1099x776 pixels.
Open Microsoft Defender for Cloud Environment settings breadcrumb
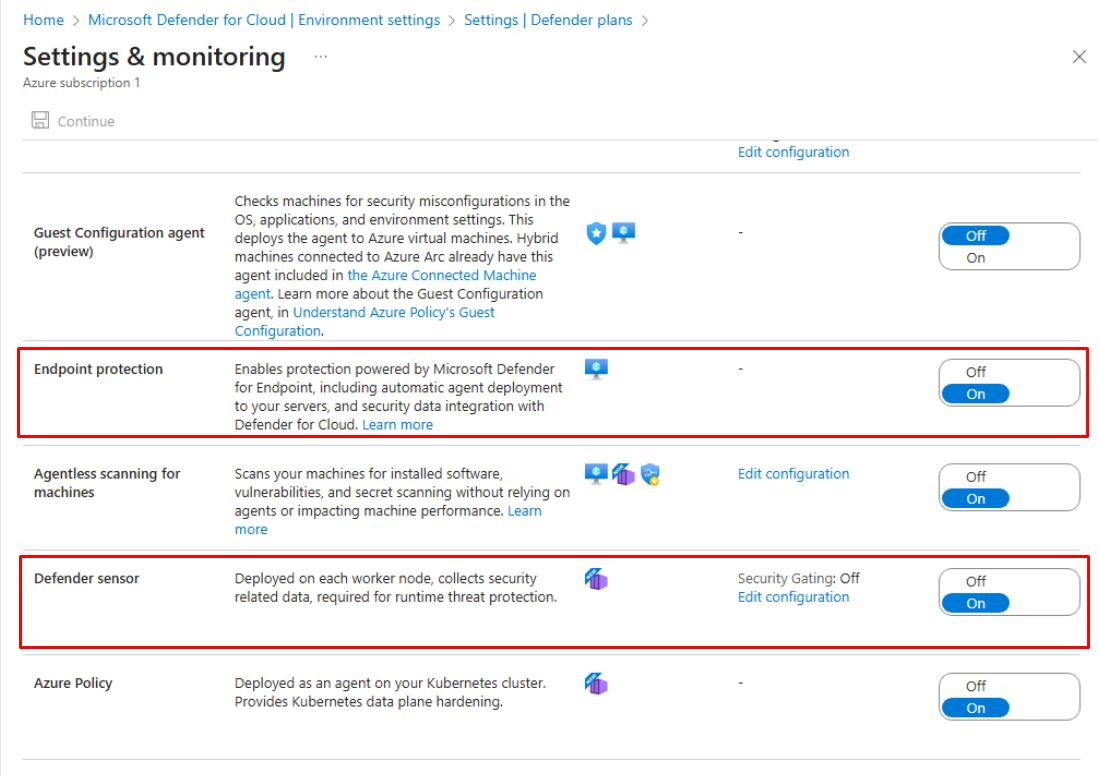click(x=264, y=20)
